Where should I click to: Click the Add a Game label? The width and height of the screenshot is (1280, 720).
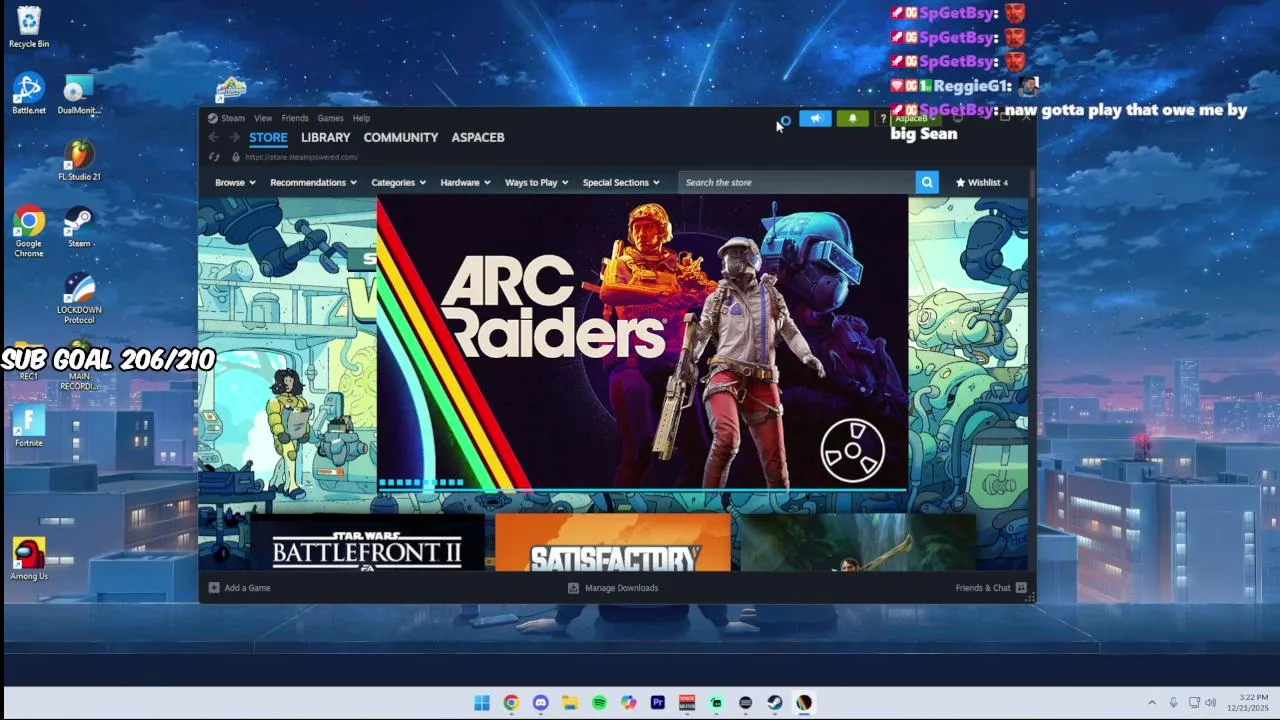click(x=248, y=588)
